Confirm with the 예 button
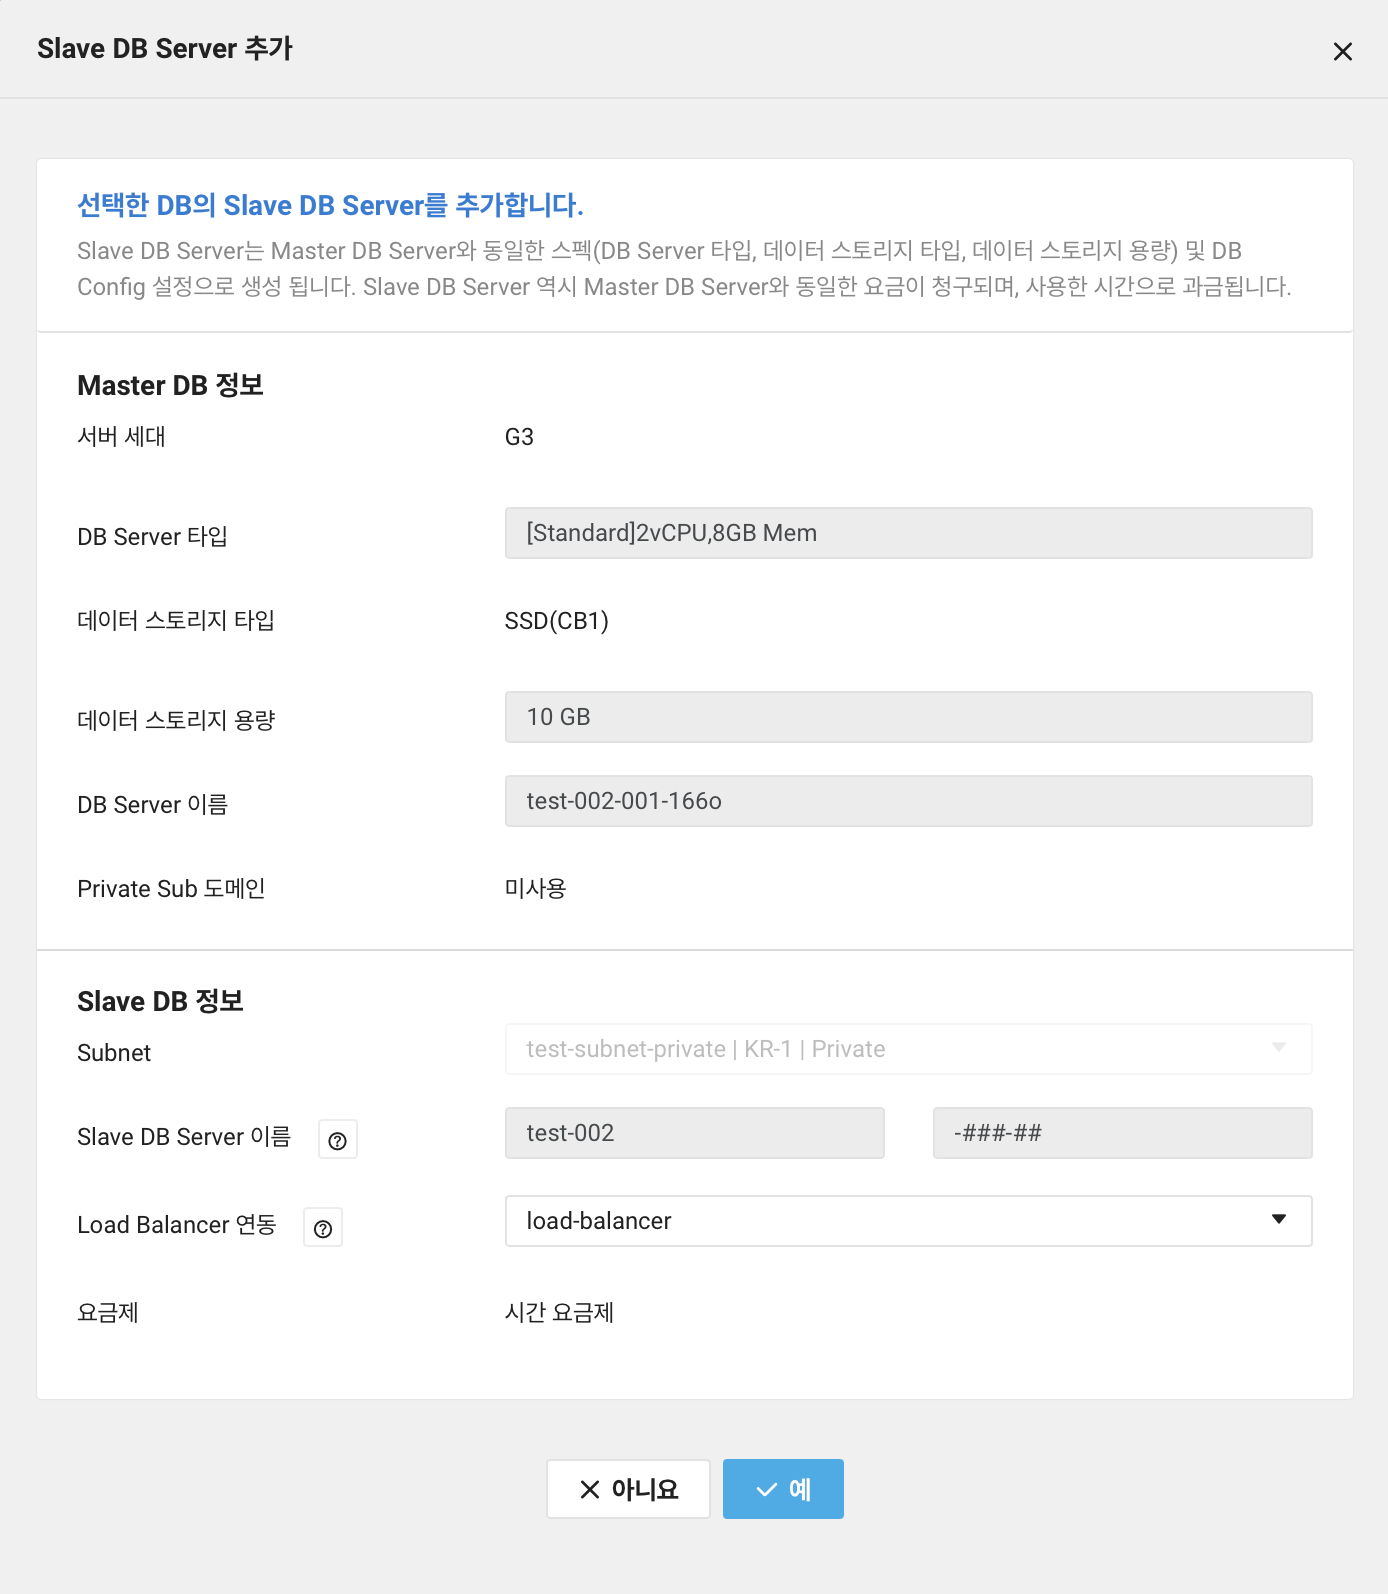The image size is (1388, 1594). pyautogui.click(x=783, y=1489)
